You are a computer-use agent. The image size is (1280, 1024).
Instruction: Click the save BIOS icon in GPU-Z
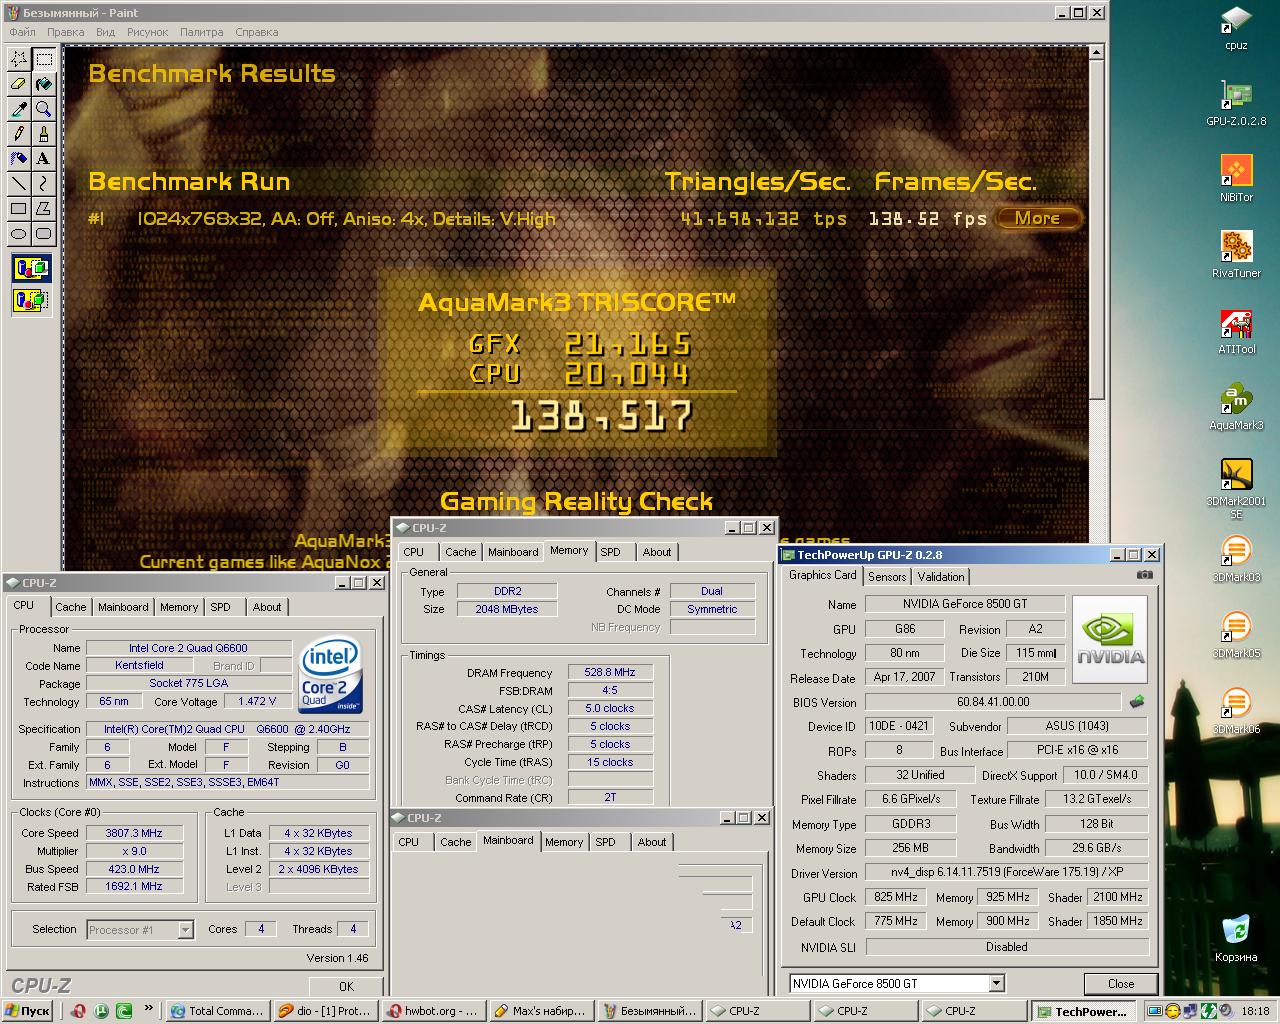pyautogui.click(x=1137, y=702)
